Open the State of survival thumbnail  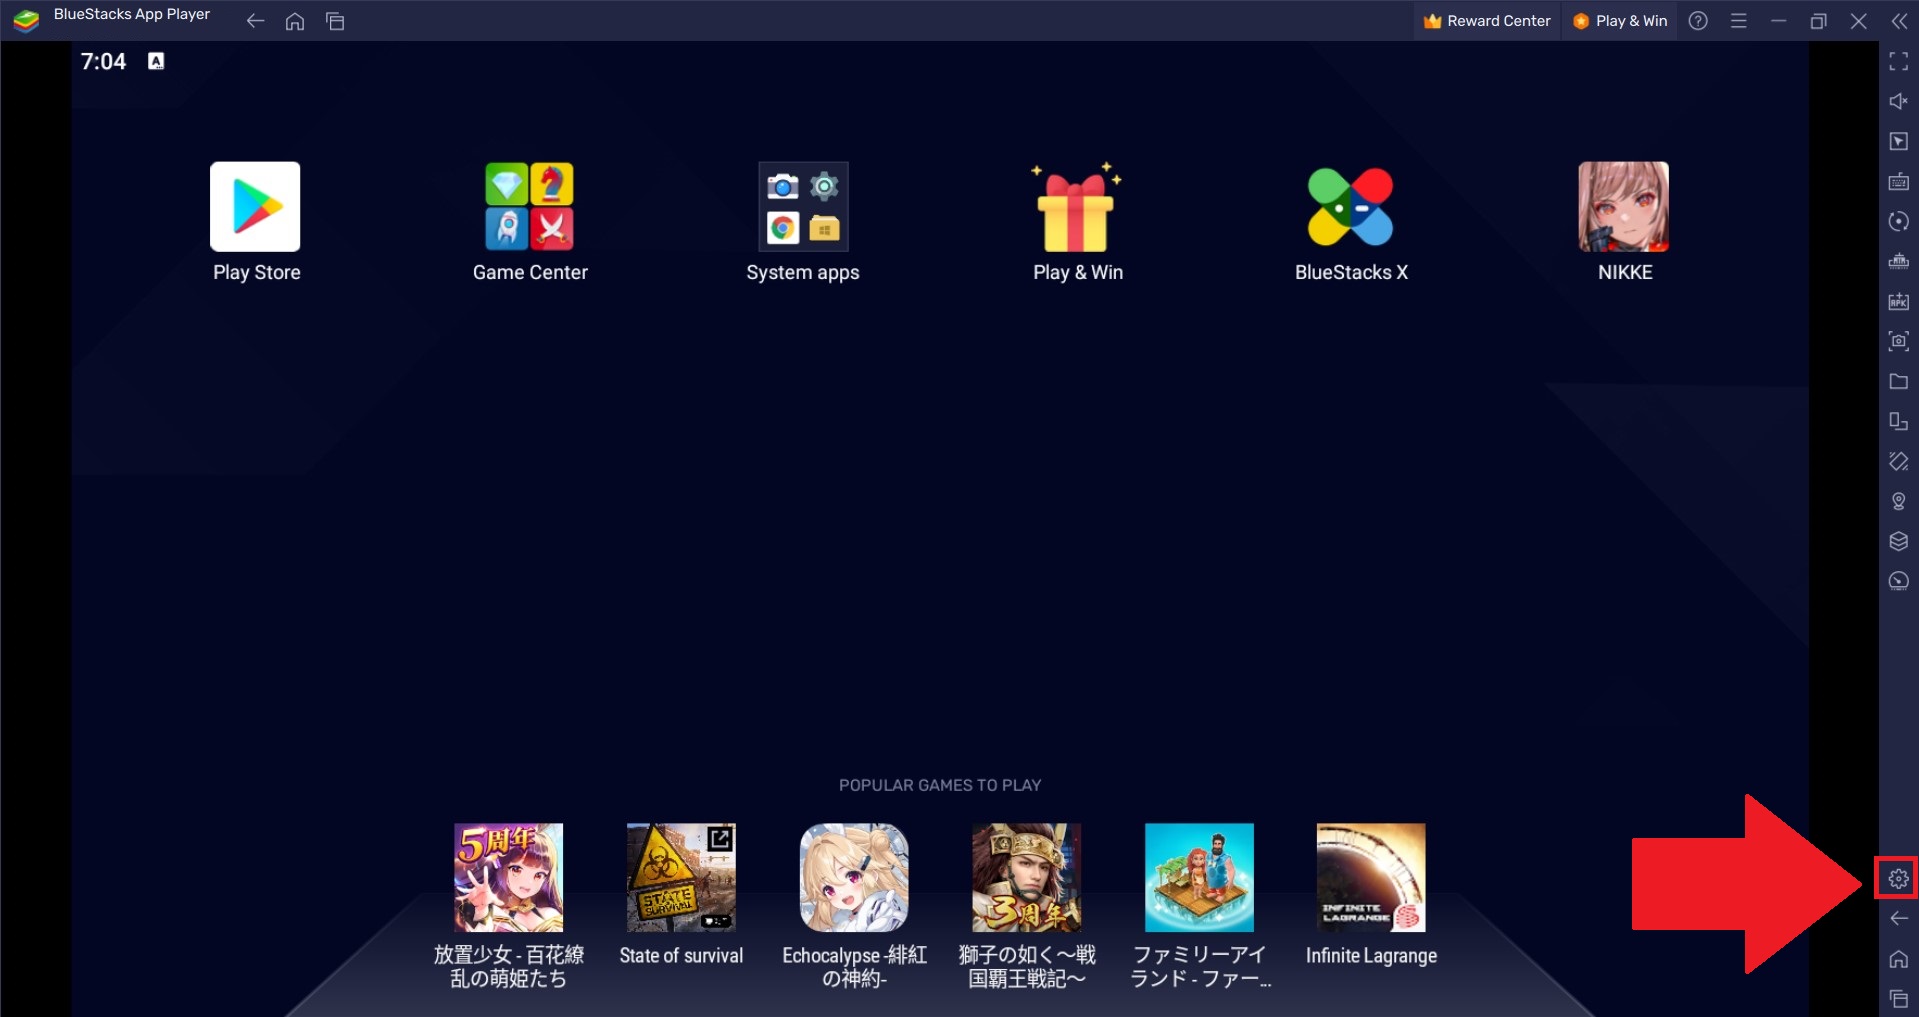click(681, 877)
